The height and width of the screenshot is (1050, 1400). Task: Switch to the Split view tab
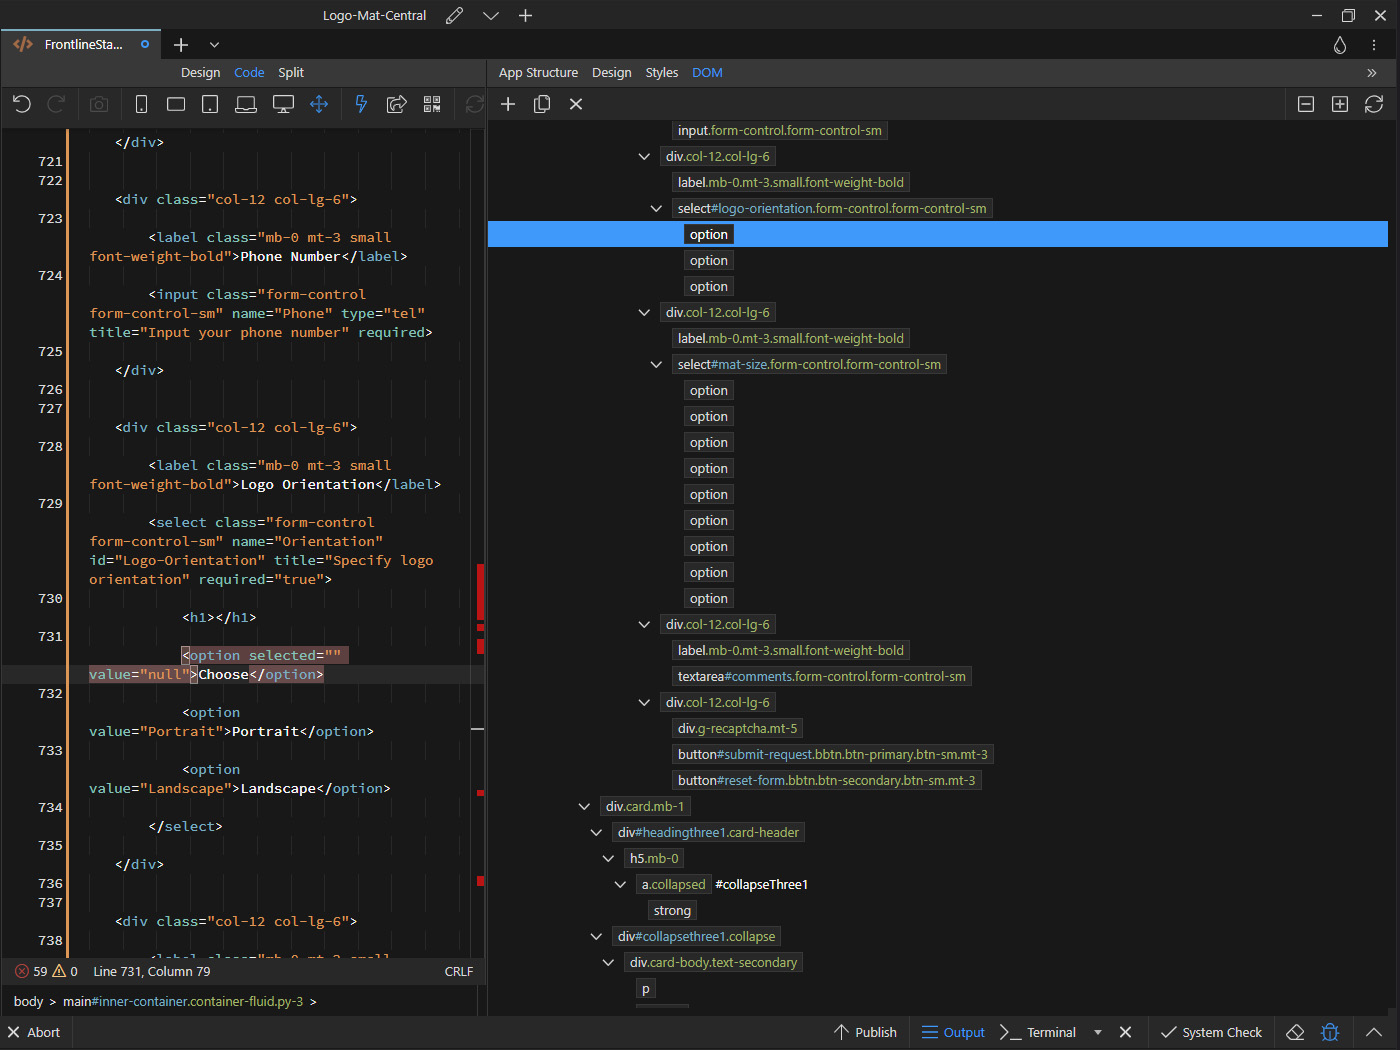291,73
